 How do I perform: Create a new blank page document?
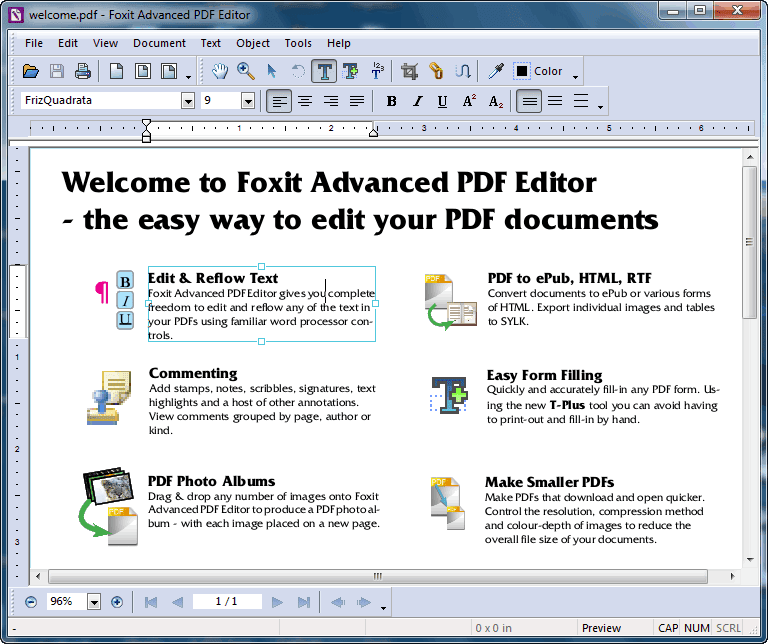click(116, 72)
